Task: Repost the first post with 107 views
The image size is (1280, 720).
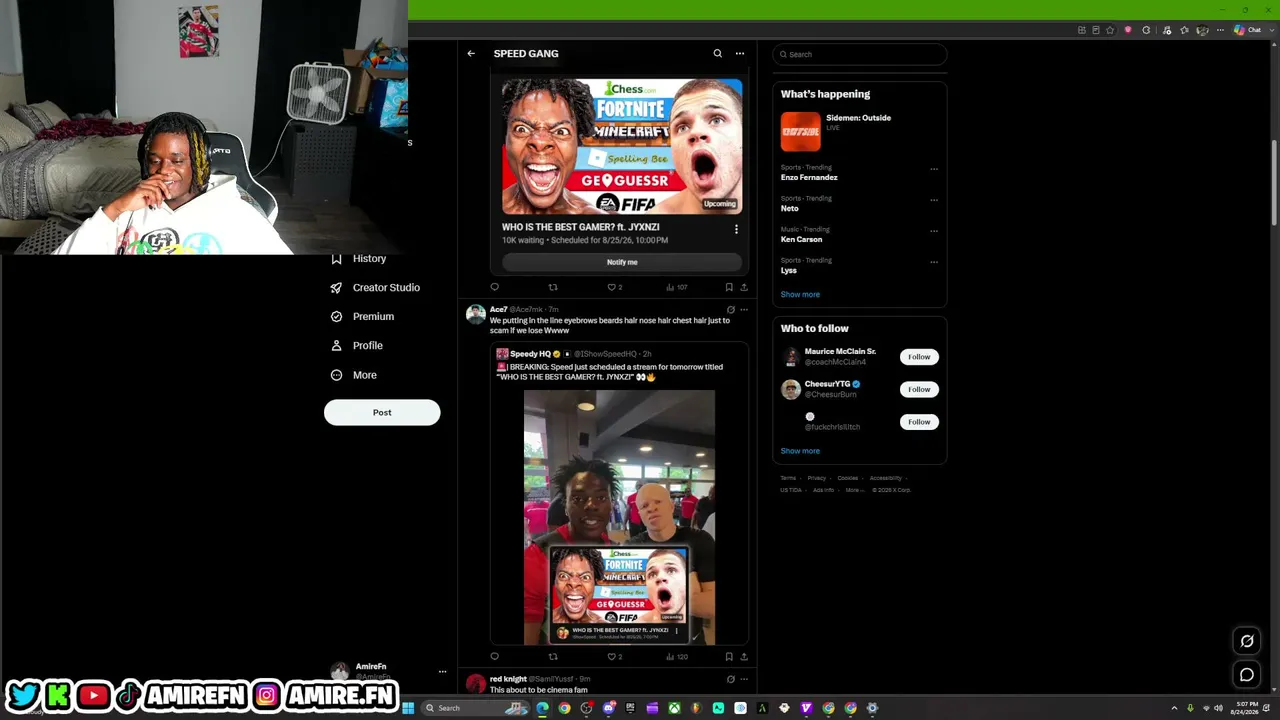Action: 553,287
